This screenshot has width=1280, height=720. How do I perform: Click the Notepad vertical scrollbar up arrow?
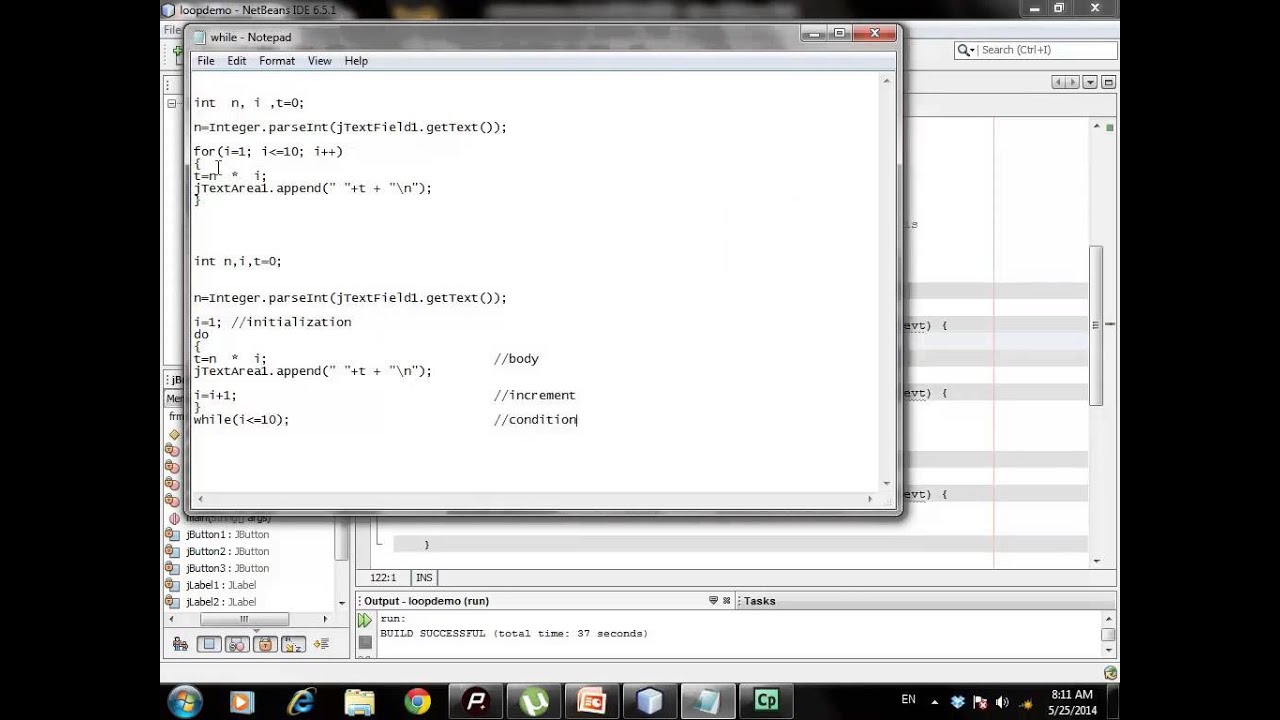(886, 81)
